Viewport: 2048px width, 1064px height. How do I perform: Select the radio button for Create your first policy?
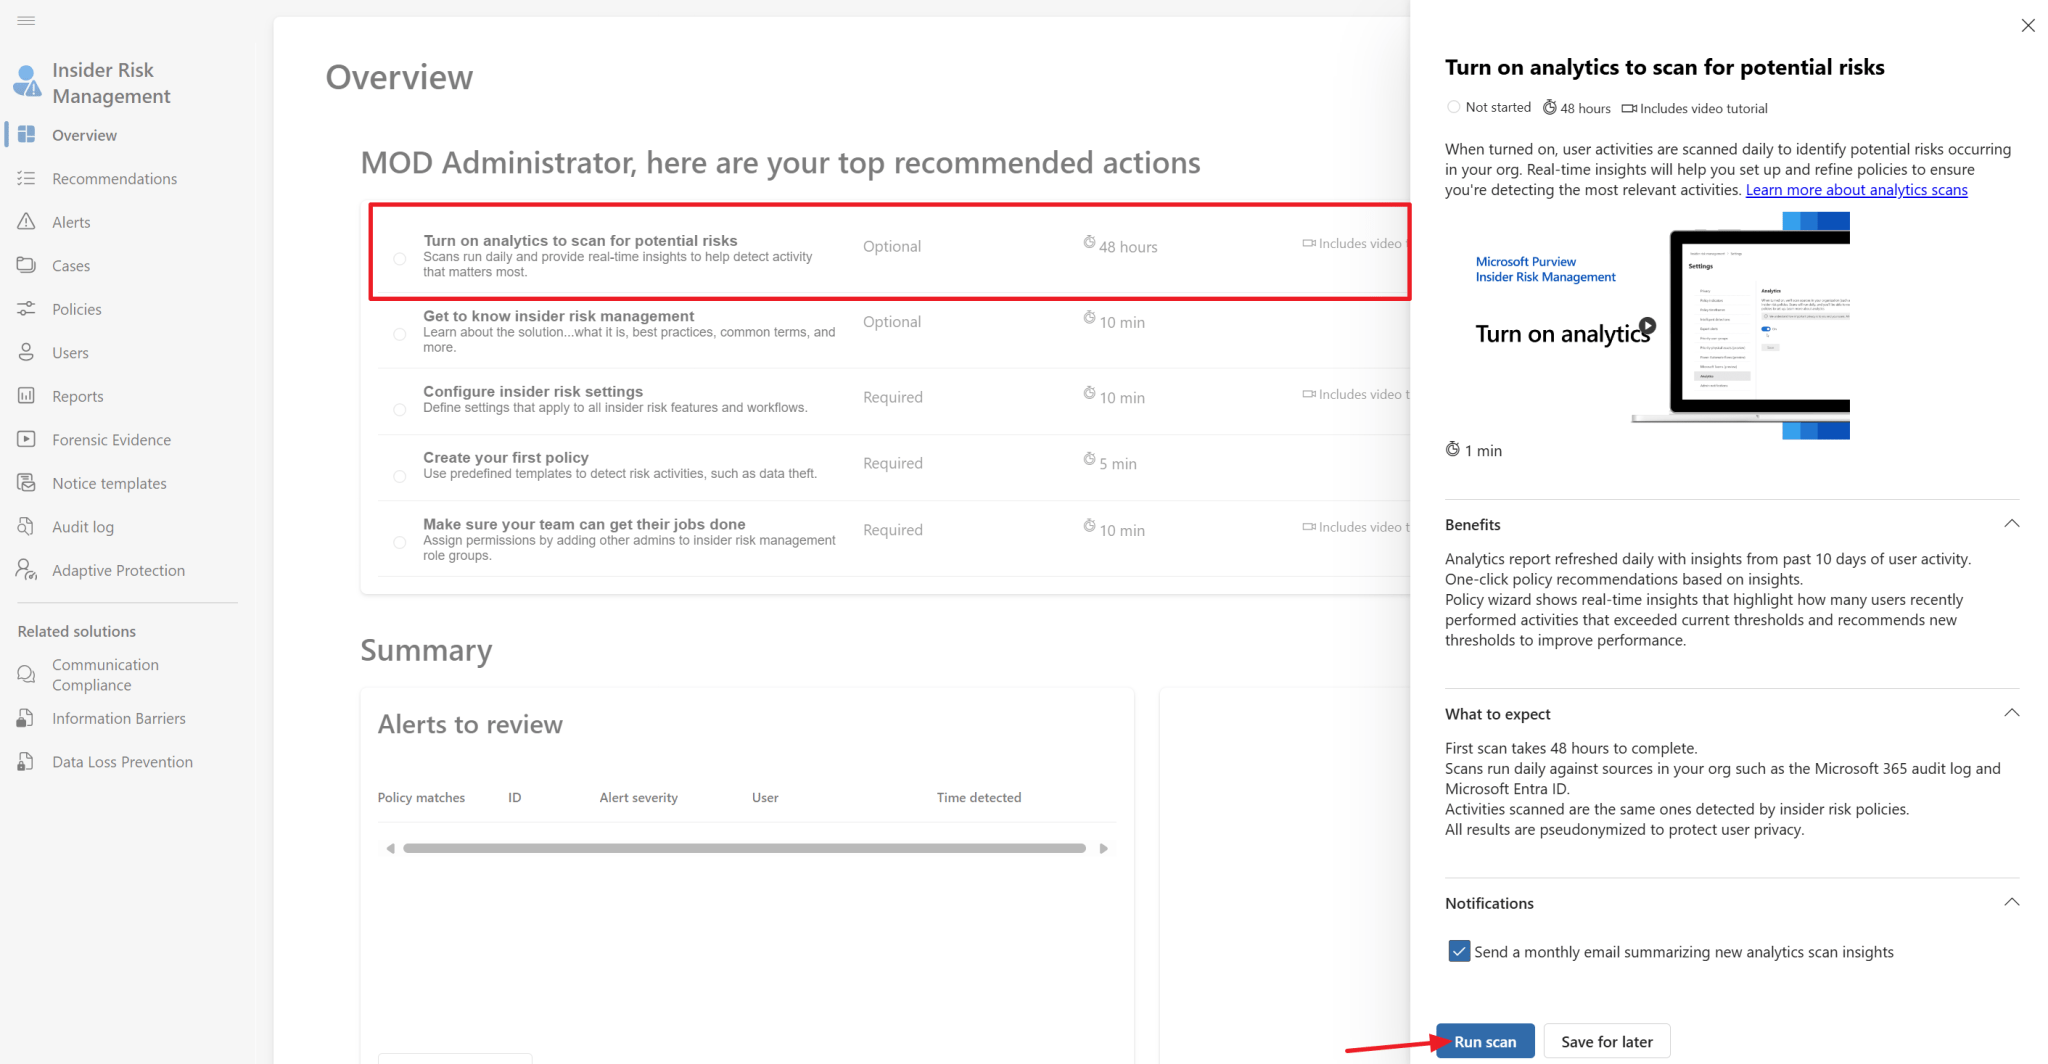pyautogui.click(x=399, y=476)
